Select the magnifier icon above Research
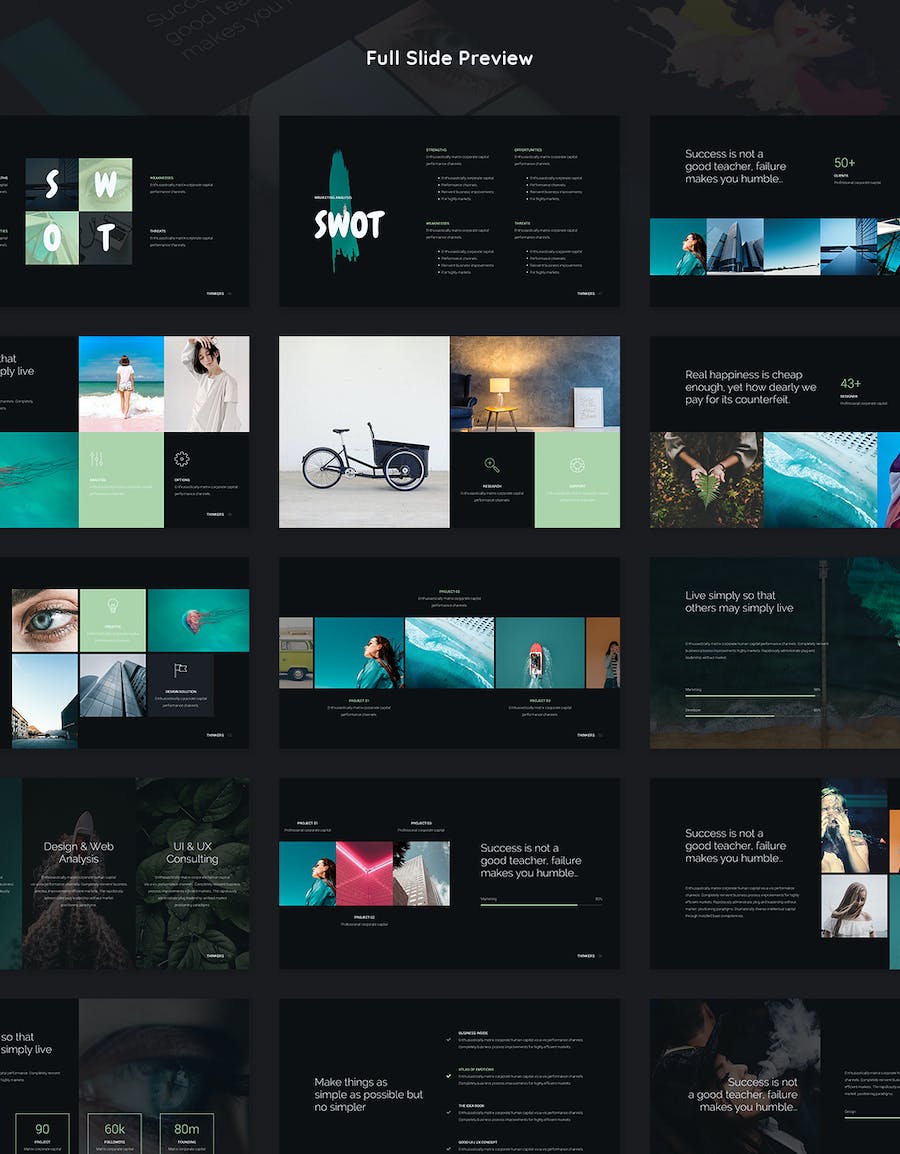Screen dimensions: 900x1154 point(491,465)
